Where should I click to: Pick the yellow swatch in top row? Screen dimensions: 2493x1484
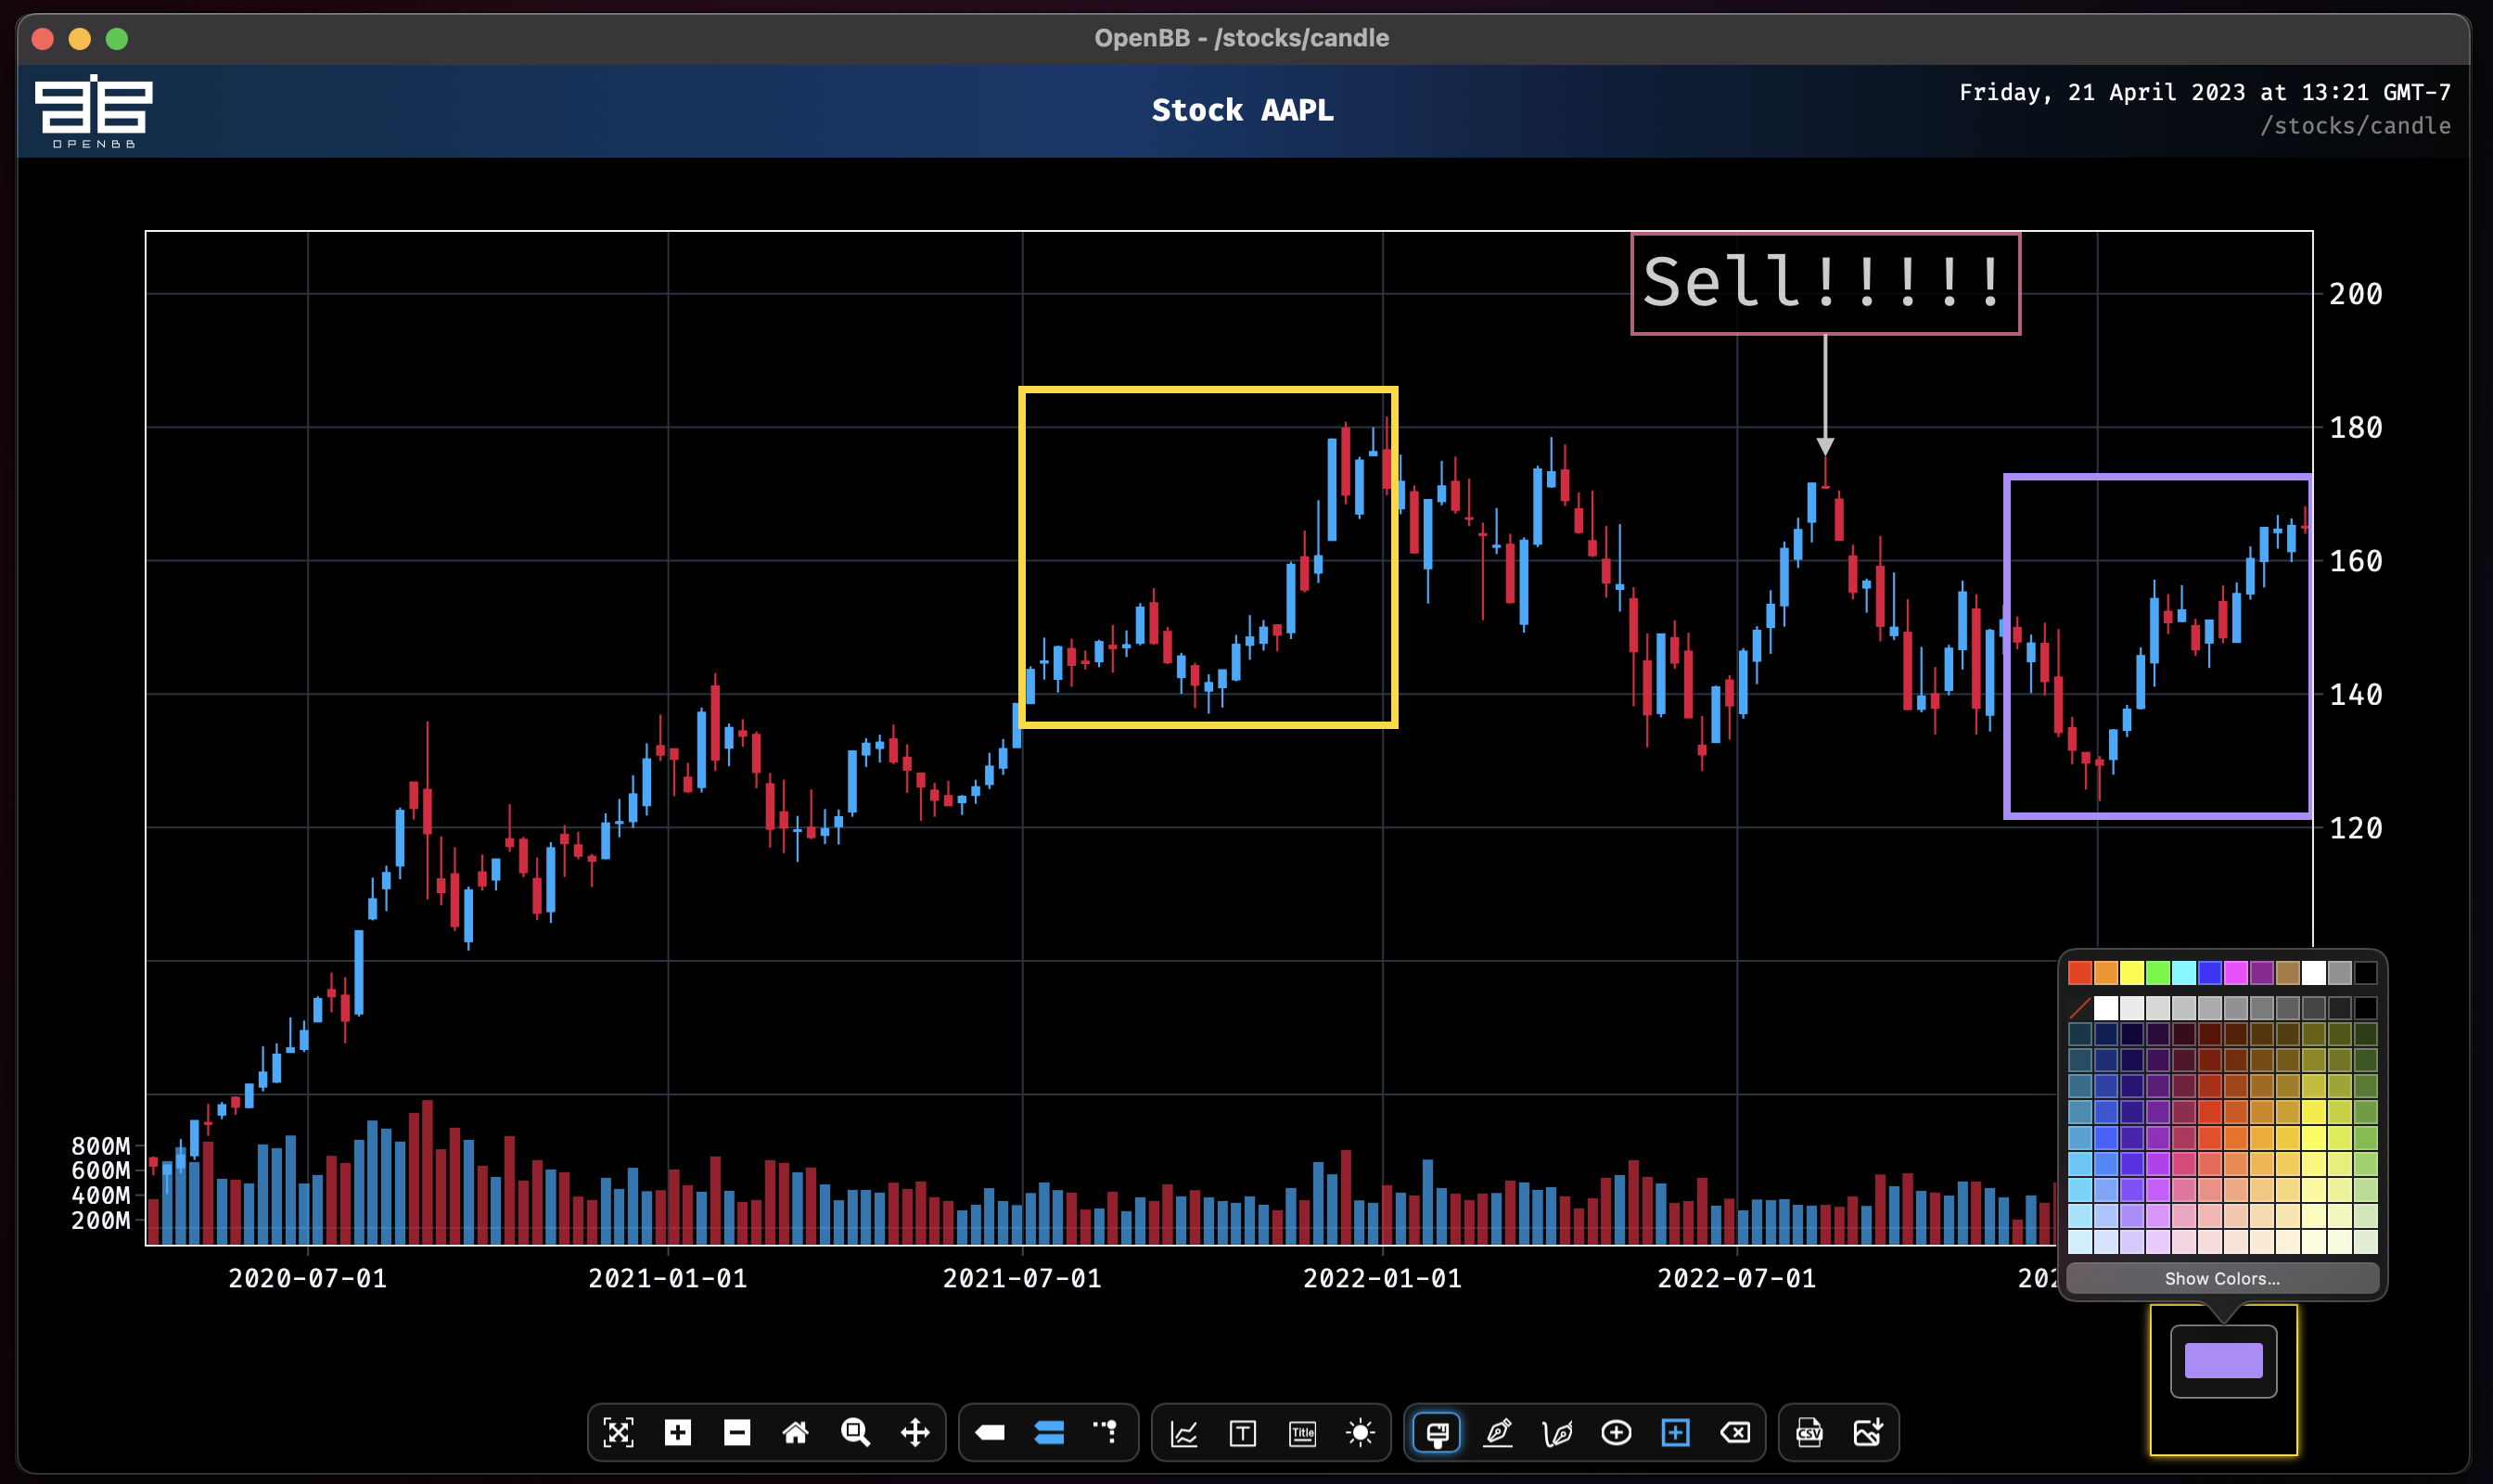(x=2132, y=973)
